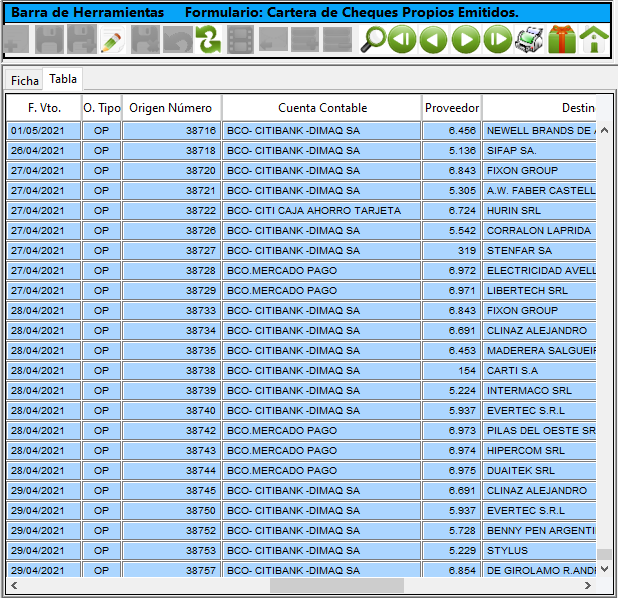Image resolution: width=618 pixels, height=598 pixels.
Task: Sort by the F. Vto. column header
Action: coord(44,108)
